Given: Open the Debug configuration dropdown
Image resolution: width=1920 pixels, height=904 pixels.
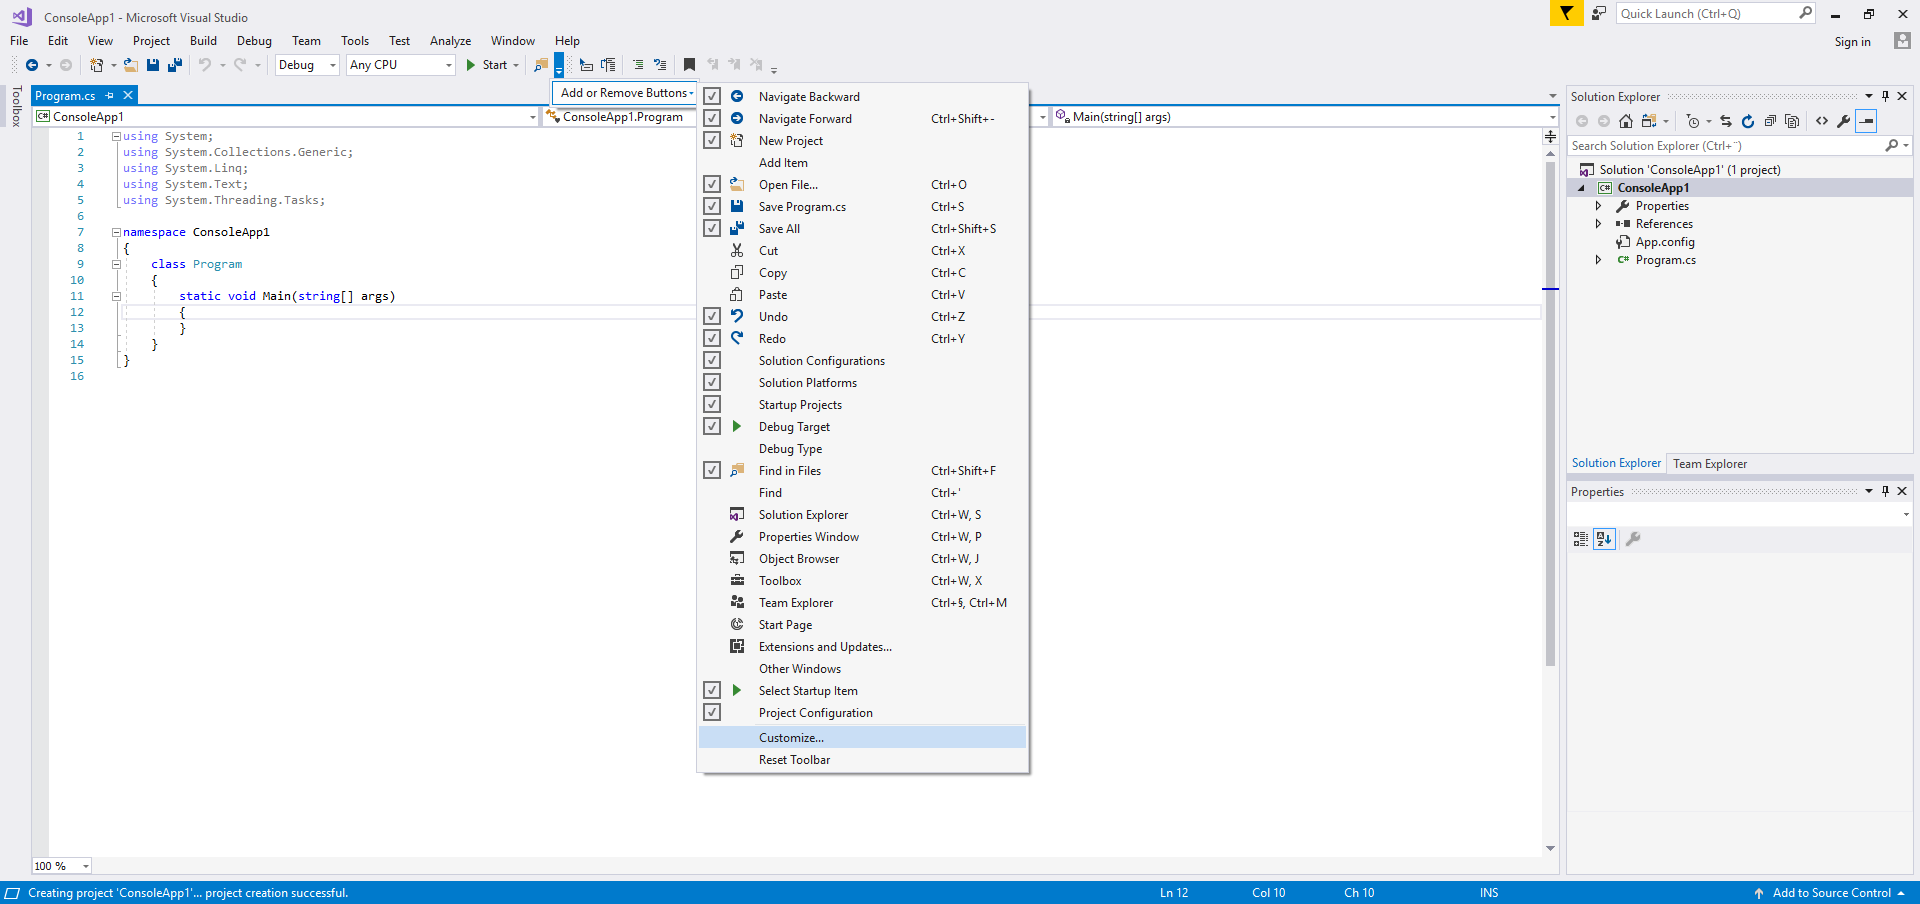Looking at the screenshot, I should pyautogui.click(x=308, y=65).
